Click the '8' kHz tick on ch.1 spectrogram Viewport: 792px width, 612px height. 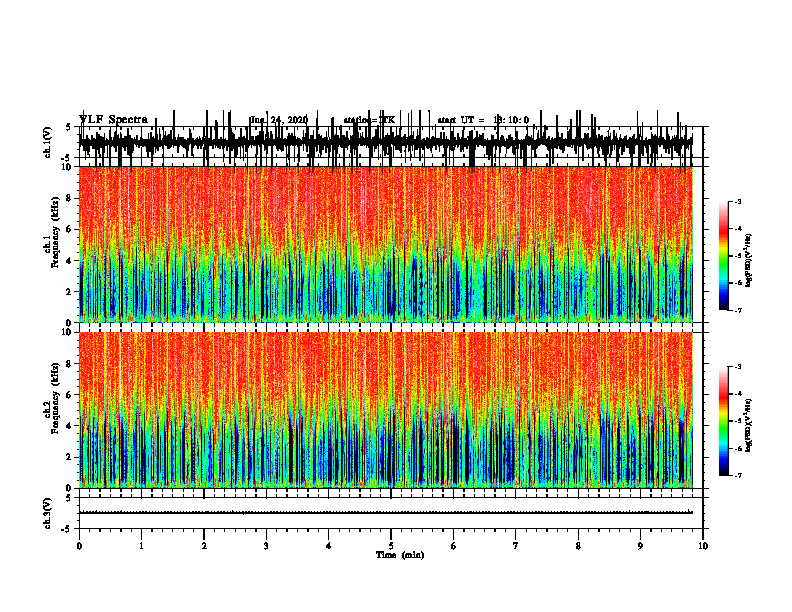[x=70, y=198]
